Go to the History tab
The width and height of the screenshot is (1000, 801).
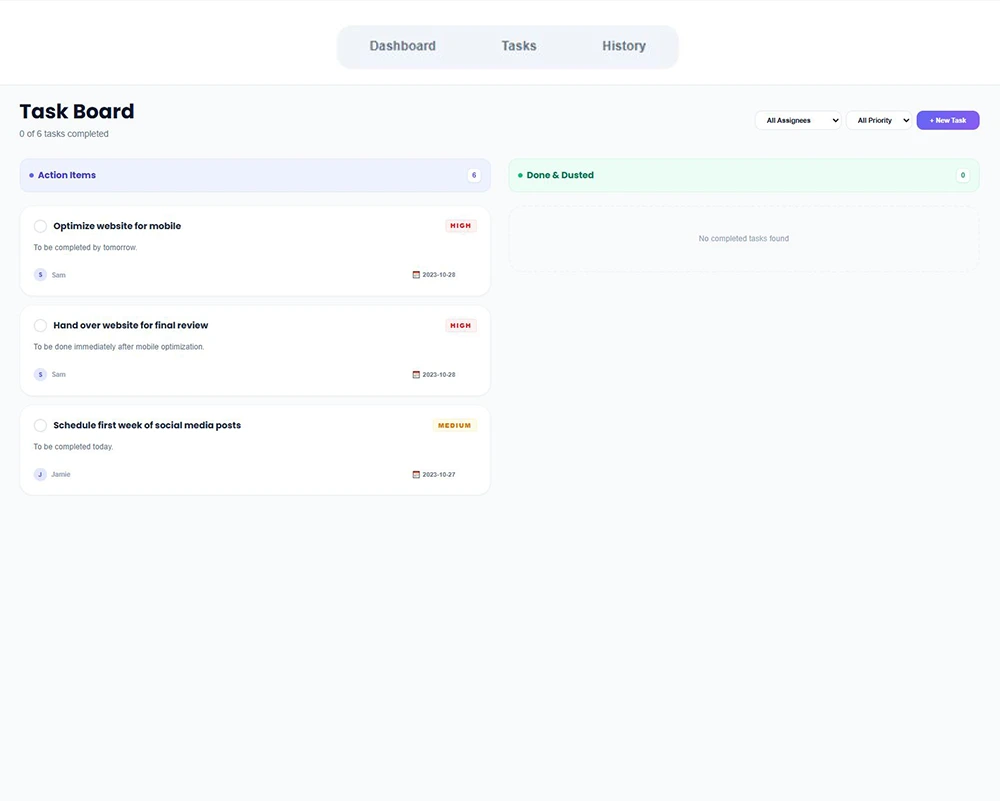[x=623, y=46]
